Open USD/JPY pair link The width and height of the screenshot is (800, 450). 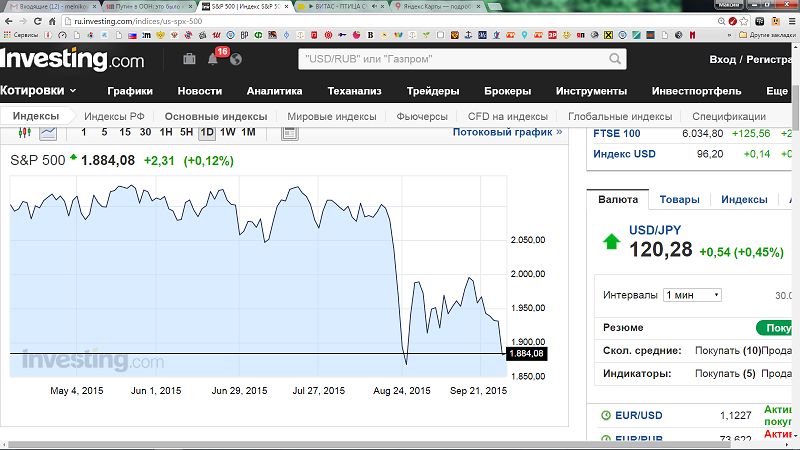point(655,230)
